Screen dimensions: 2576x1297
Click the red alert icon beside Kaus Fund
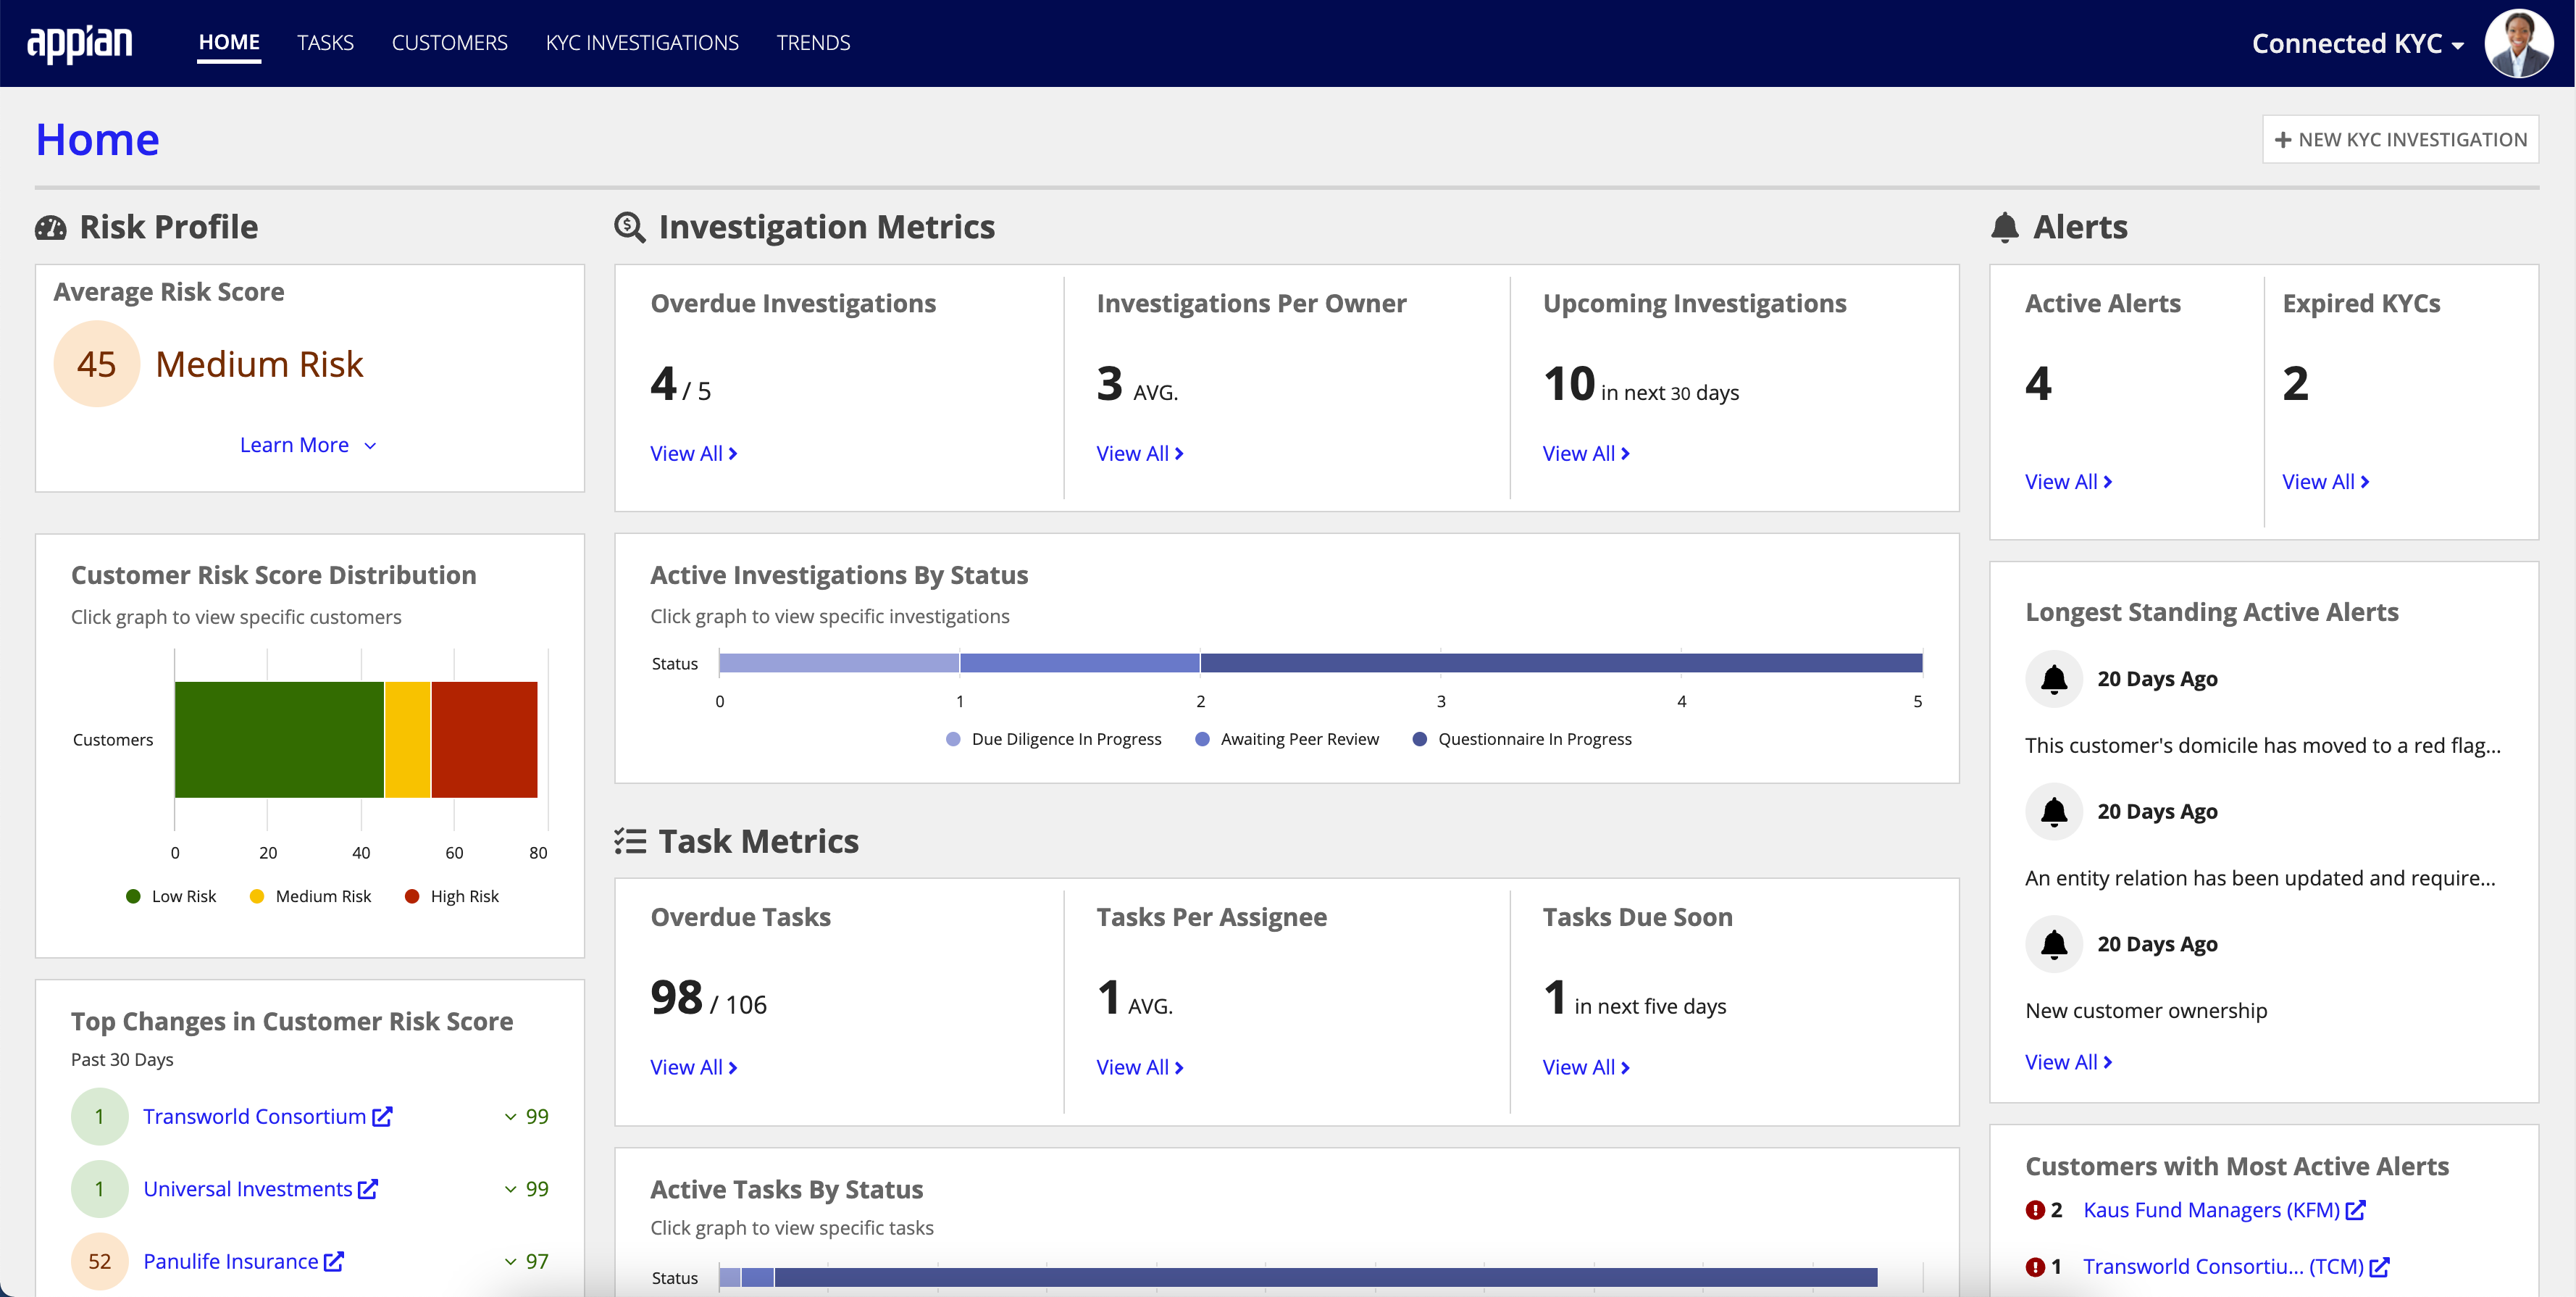tap(2035, 1210)
